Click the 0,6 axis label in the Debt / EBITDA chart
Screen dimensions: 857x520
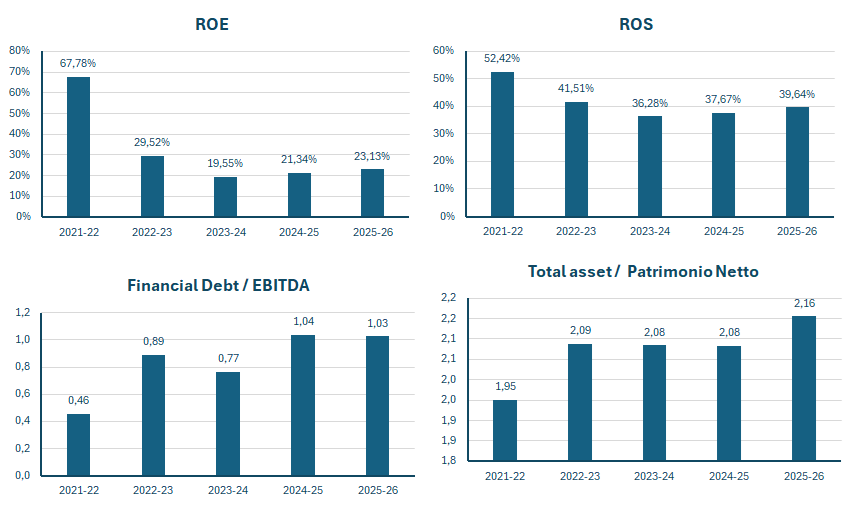[x=23, y=394]
